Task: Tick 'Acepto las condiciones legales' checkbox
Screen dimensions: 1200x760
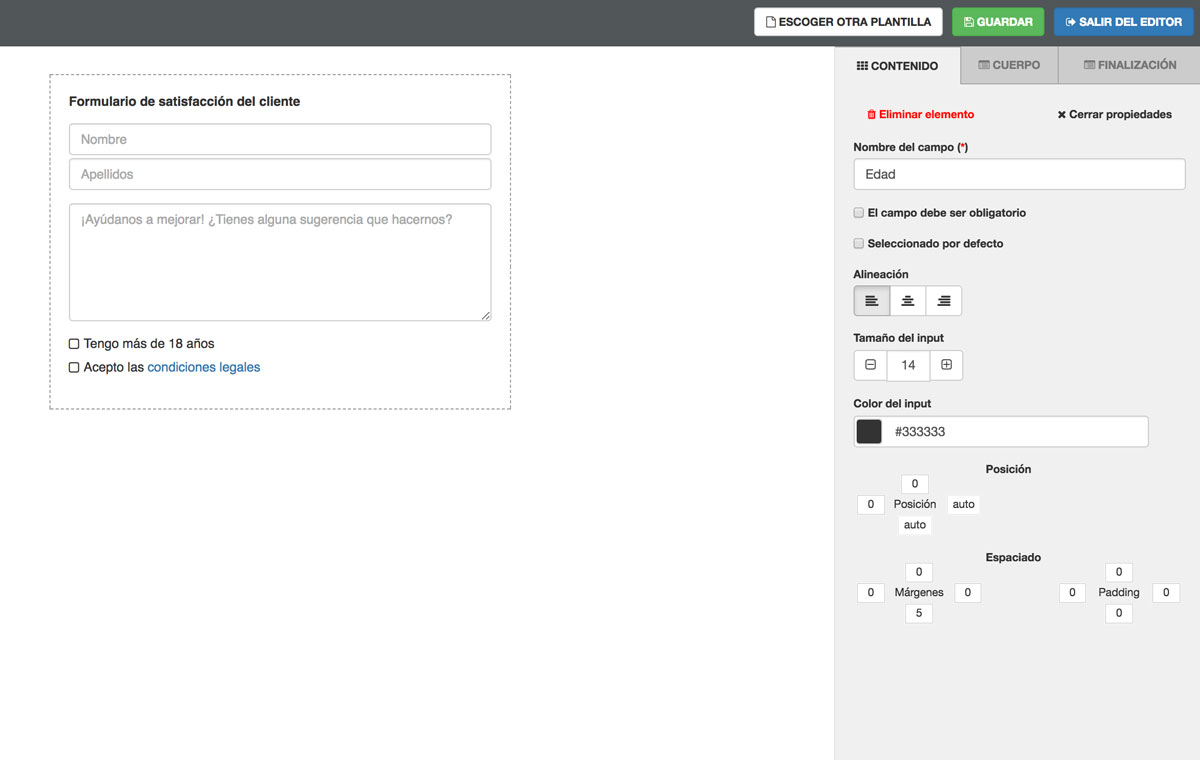Action: (x=74, y=368)
